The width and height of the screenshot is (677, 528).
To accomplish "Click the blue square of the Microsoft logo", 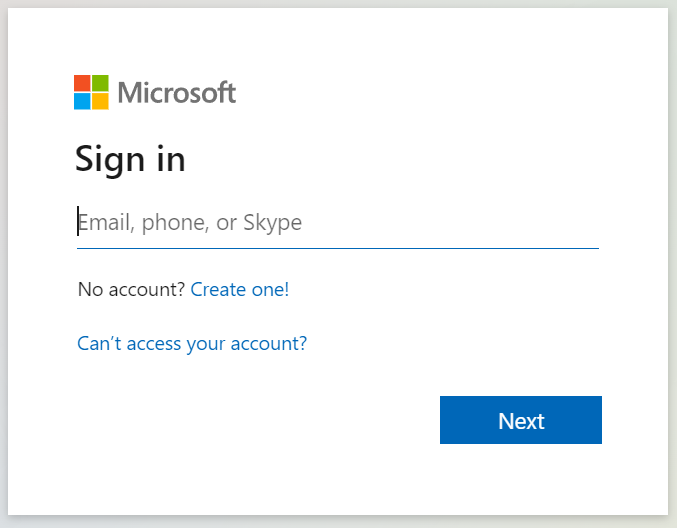I will tap(82, 101).
